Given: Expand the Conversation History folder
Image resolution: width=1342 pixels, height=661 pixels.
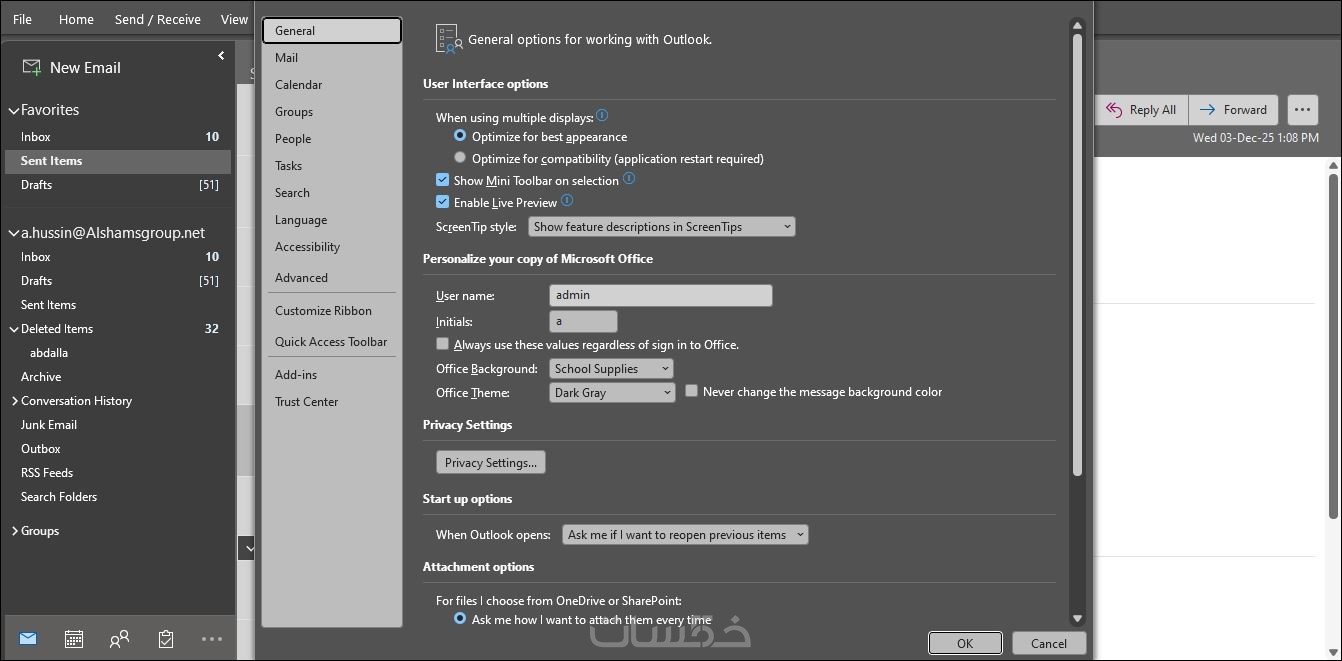Looking at the screenshot, I should coord(15,401).
